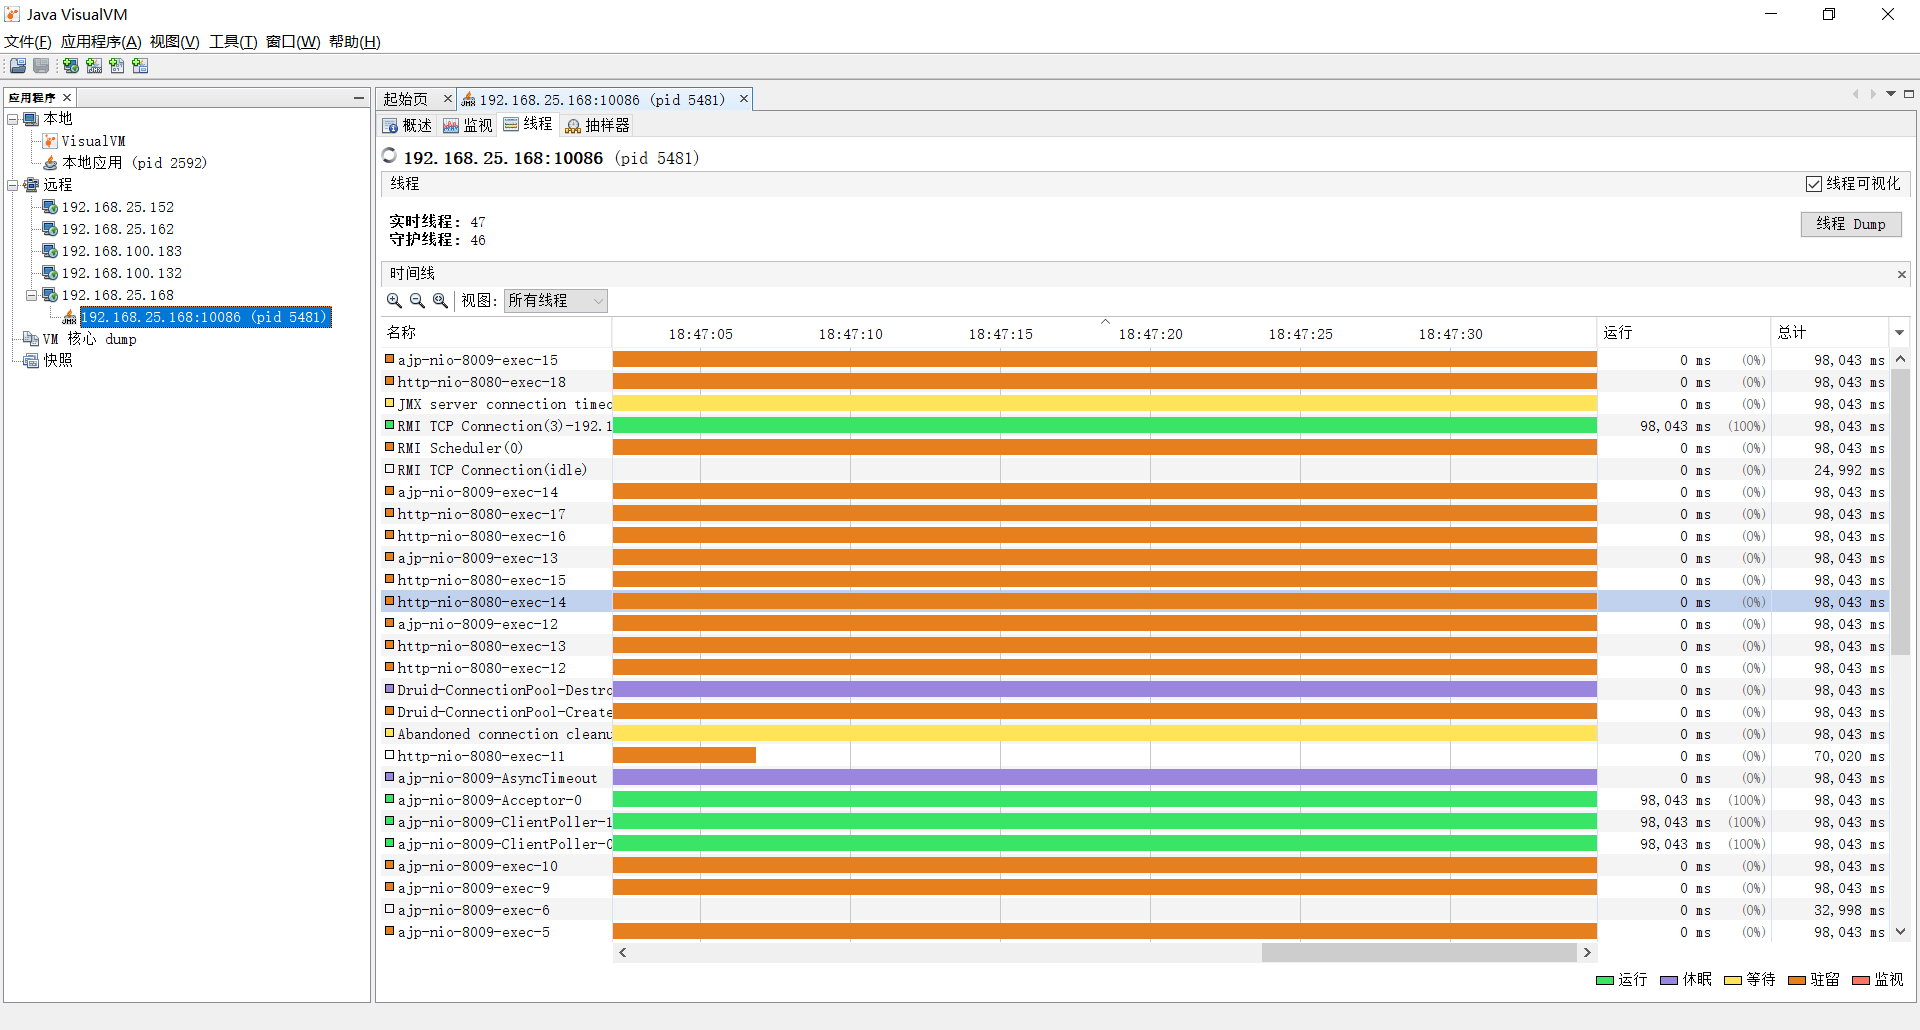The width and height of the screenshot is (1920, 1030).
Task: Click the Java cup icon of 本地应用 (pid 2592)
Action: point(50,163)
